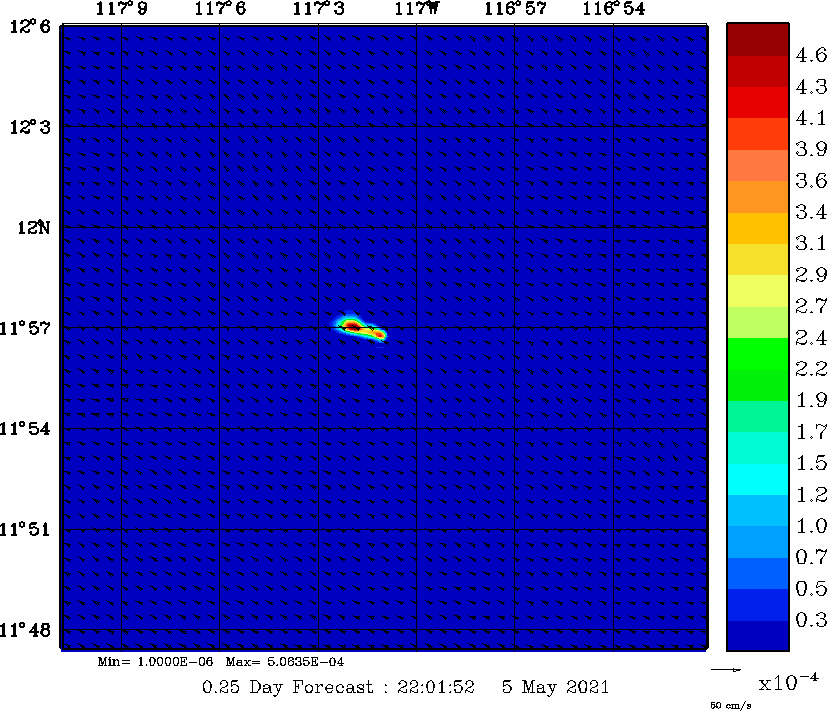The image size is (827, 711).
Task: Click the darkest blue bottom colorbar band
Action: click(757, 636)
